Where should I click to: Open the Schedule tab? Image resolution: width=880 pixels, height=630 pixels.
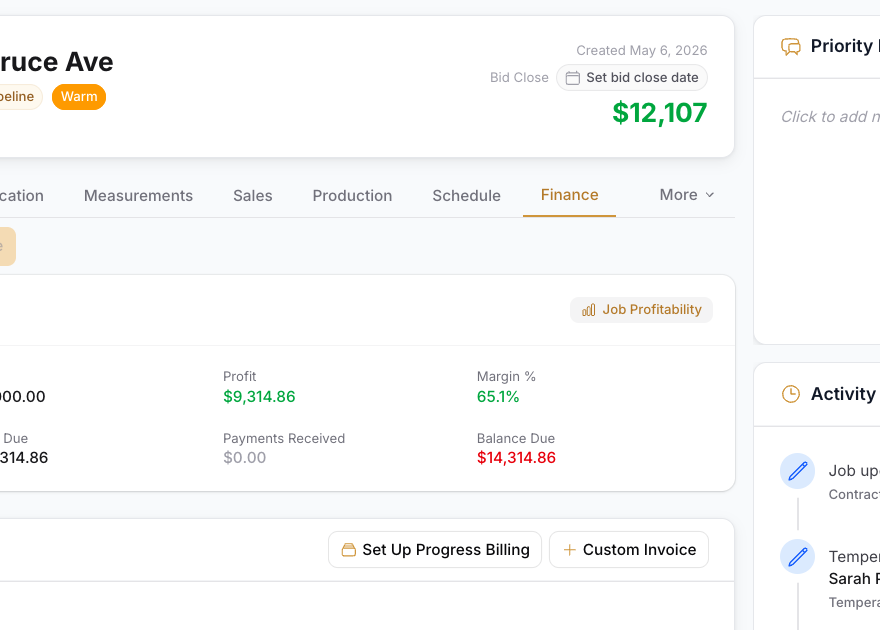pyautogui.click(x=466, y=196)
